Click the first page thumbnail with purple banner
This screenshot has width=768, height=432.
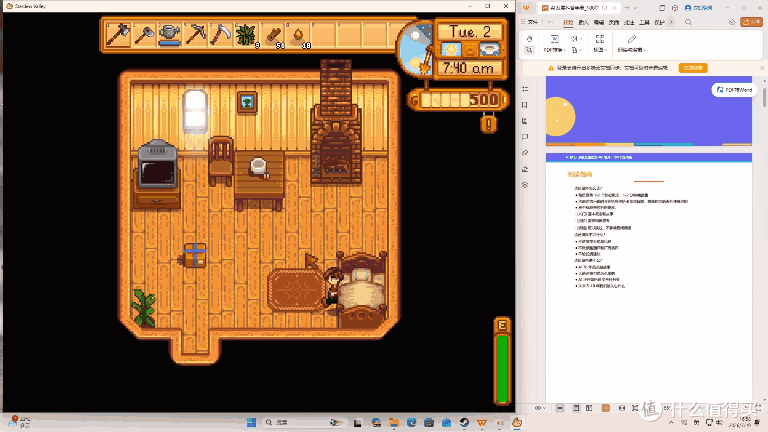click(649, 111)
